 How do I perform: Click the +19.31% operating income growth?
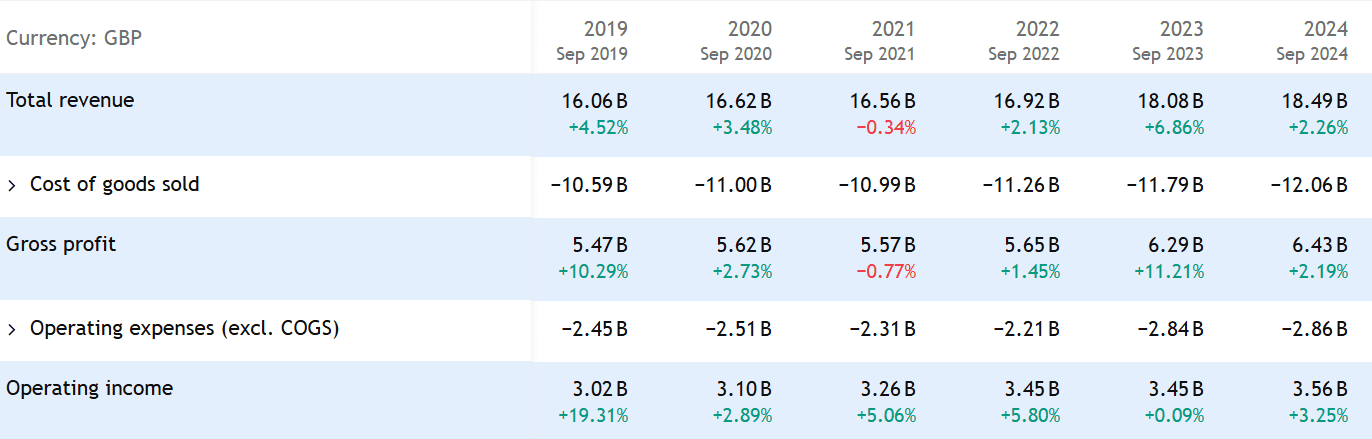pos(594,415)
